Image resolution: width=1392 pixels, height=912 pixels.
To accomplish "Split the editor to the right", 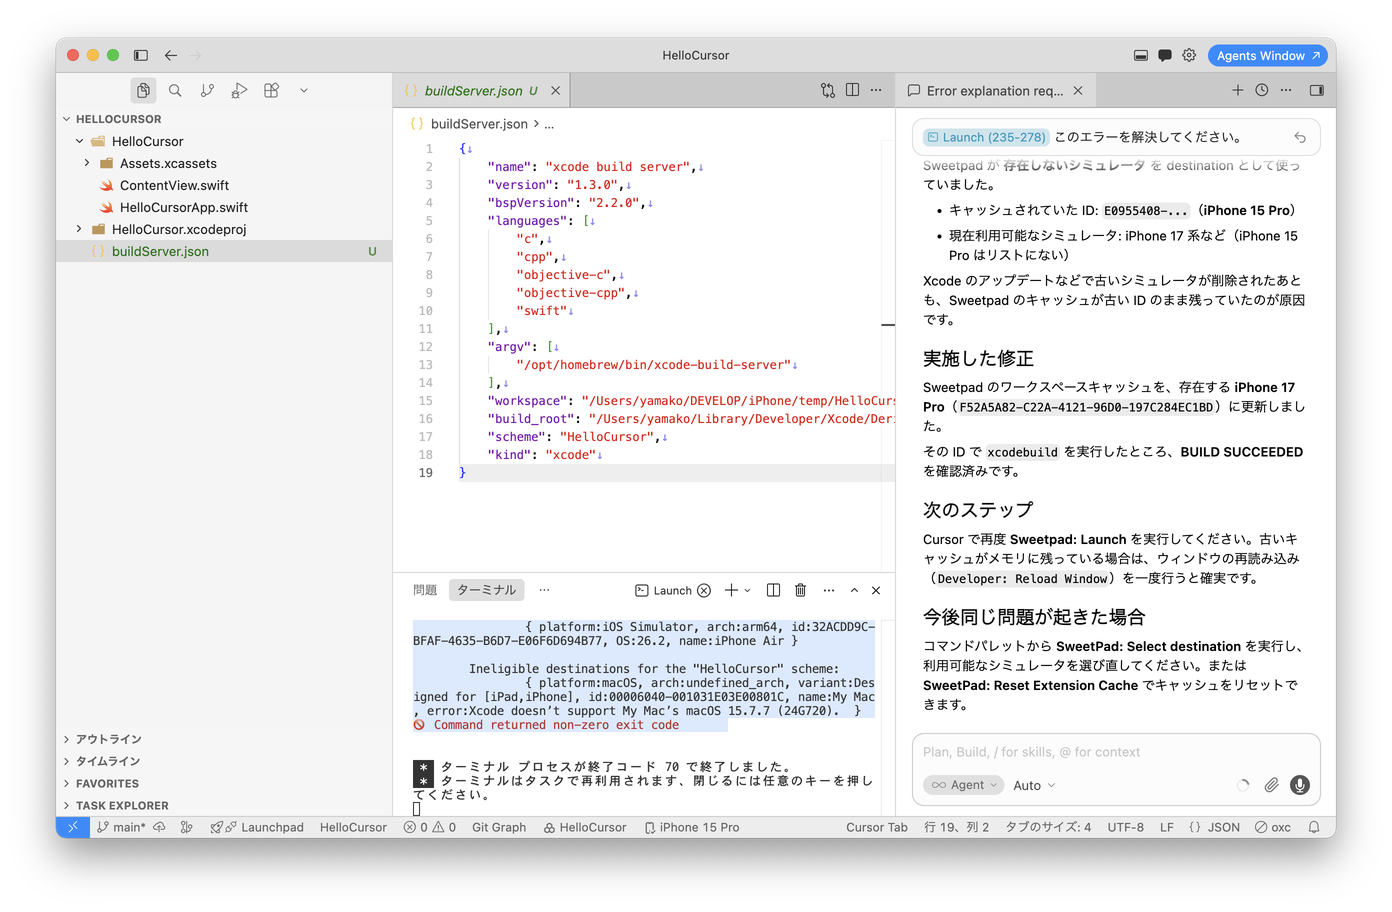I will [852, 90].
